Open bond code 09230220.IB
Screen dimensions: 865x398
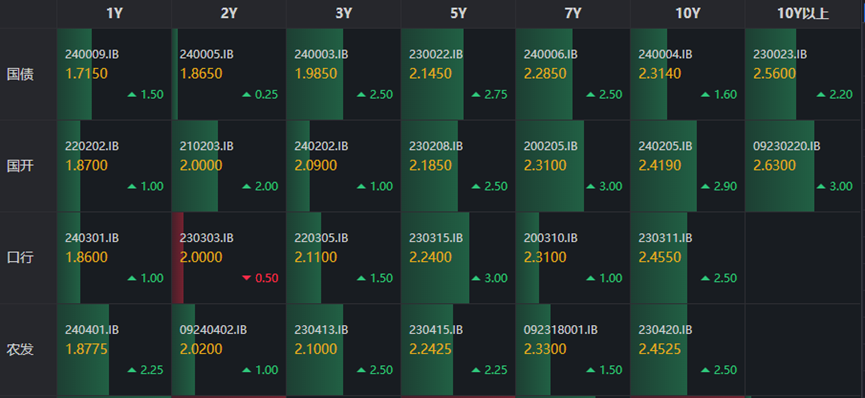(787, 146)
